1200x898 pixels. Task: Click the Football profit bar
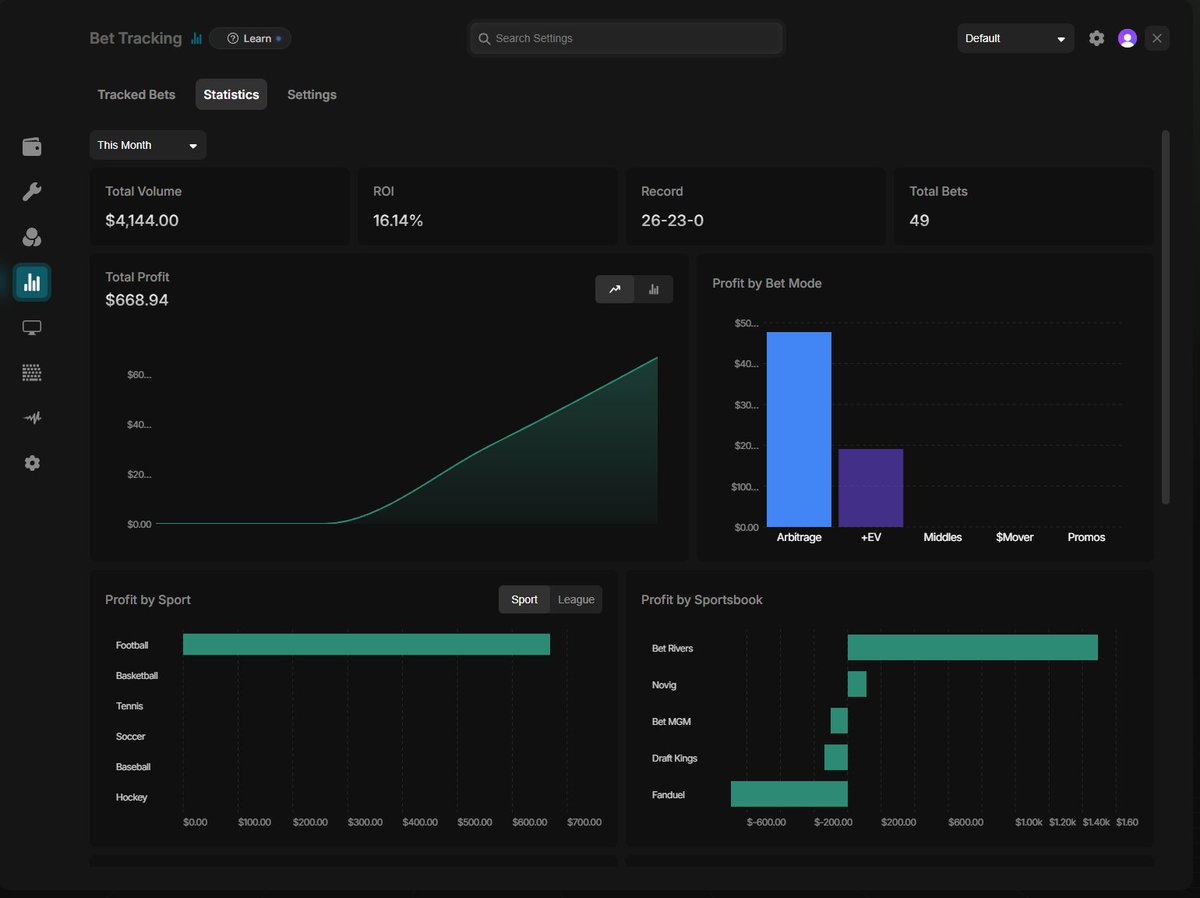tap(366, 644)
